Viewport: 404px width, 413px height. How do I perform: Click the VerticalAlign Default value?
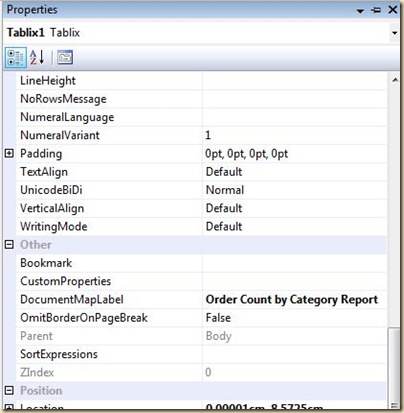(224, 208)
